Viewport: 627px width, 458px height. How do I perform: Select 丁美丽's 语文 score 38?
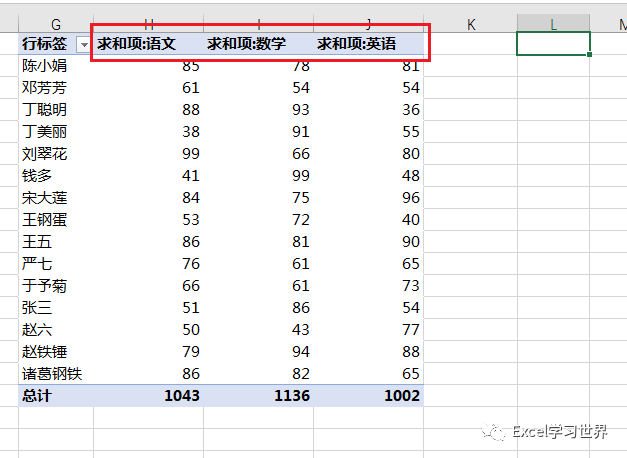(x=148, y=132)
